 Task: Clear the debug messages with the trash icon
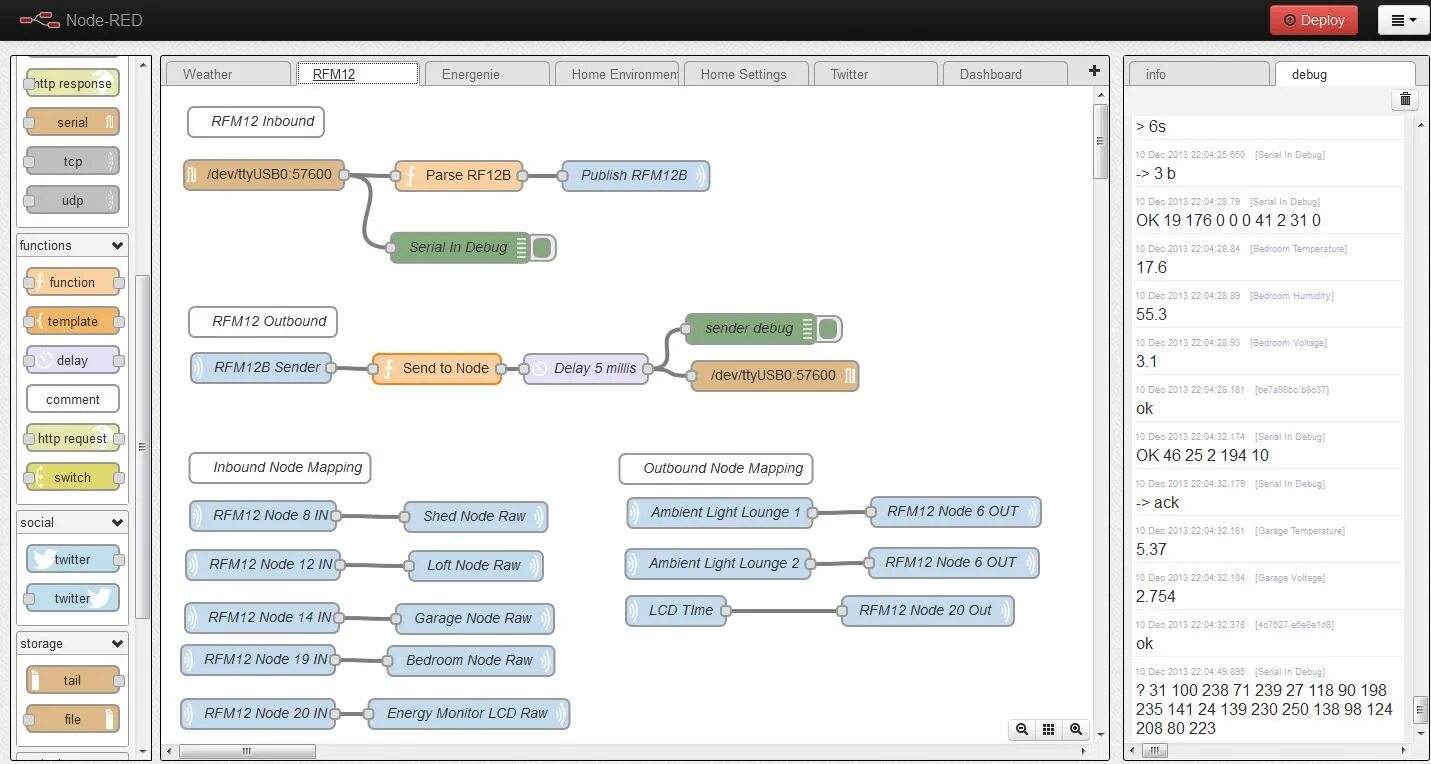coord(1404,99)
